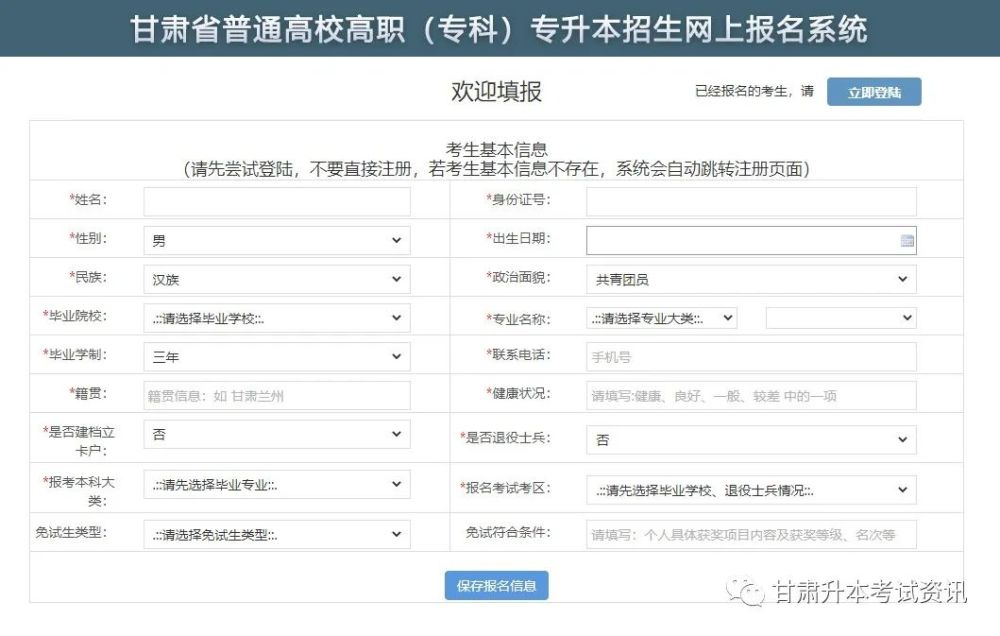
Task: Open the 是否退役士兵 veteran dropdown
Action: pos(750,439)
